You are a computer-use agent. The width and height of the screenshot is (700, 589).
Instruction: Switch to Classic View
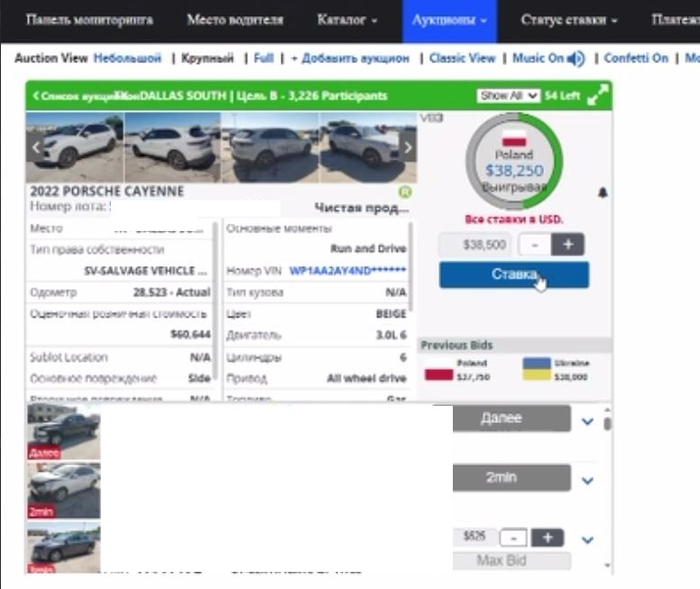463,58
